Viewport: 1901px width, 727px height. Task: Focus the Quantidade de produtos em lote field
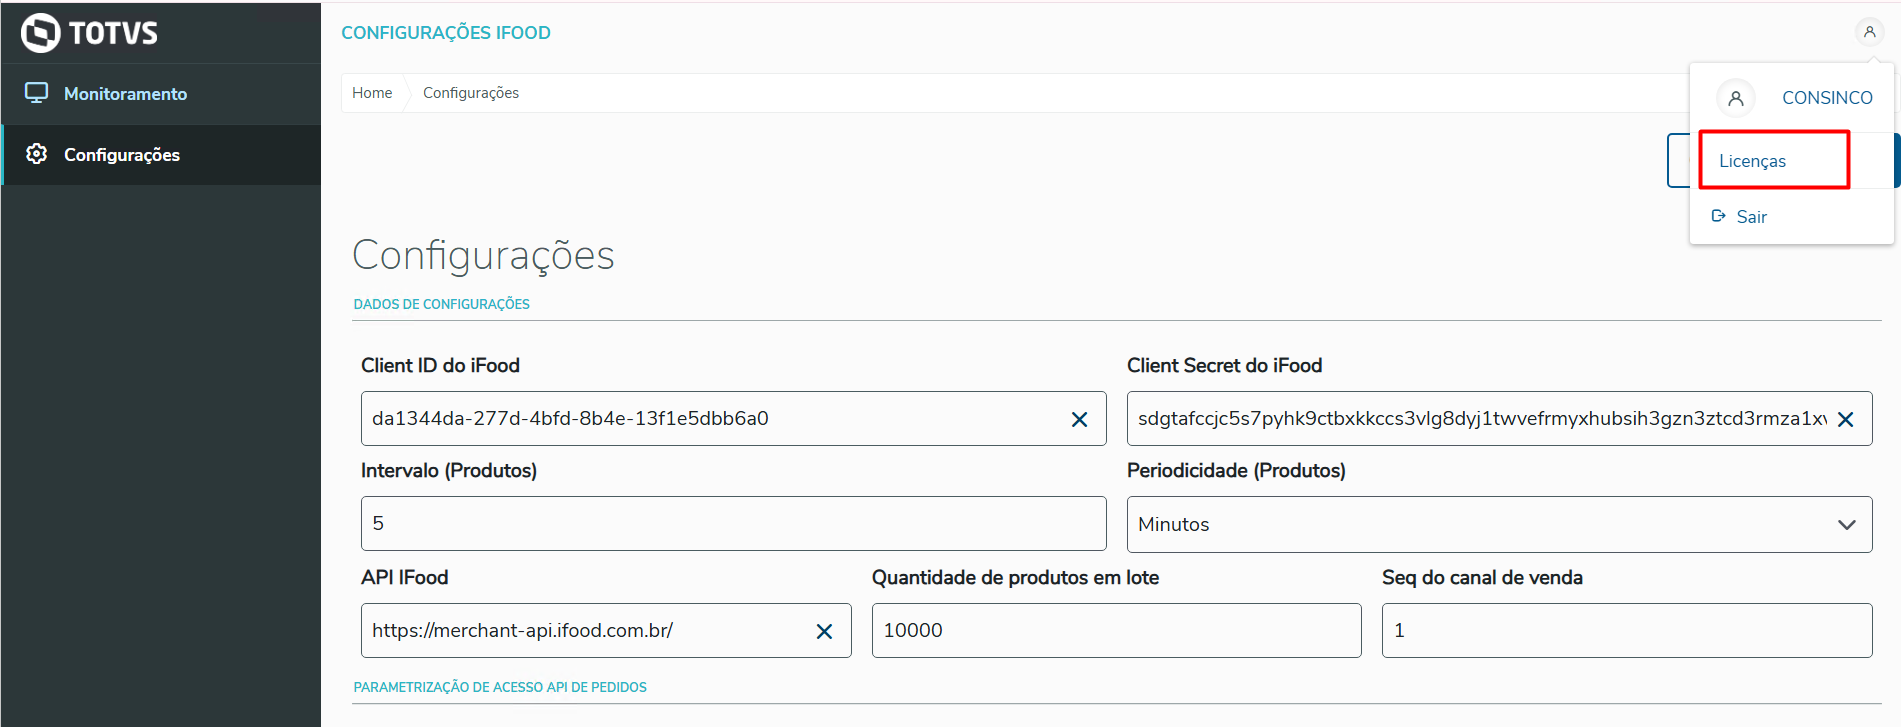point(1116,631)
